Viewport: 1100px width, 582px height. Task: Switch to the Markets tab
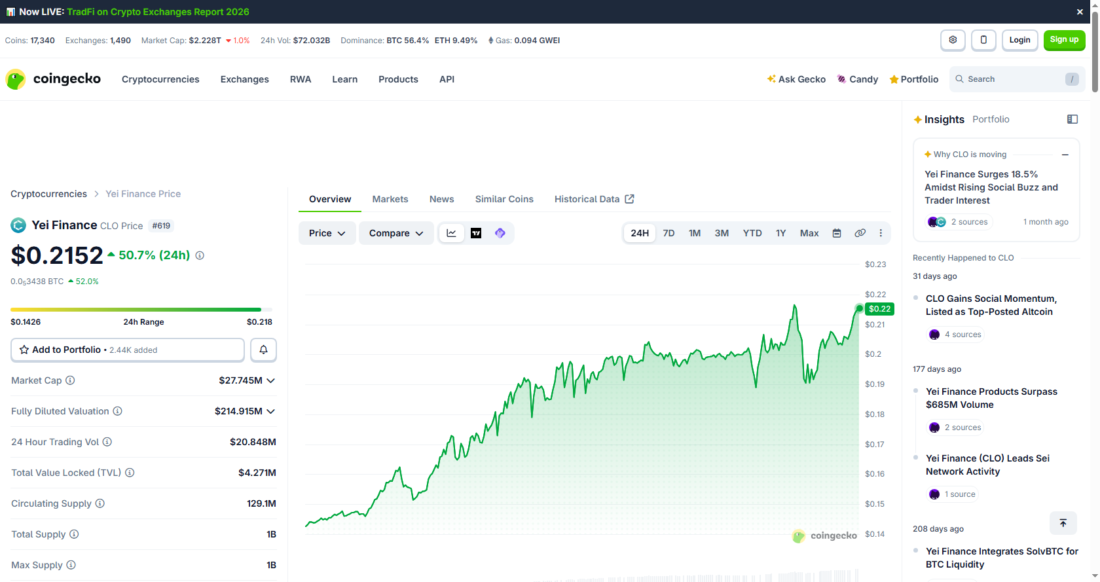(x=390, y=199)
